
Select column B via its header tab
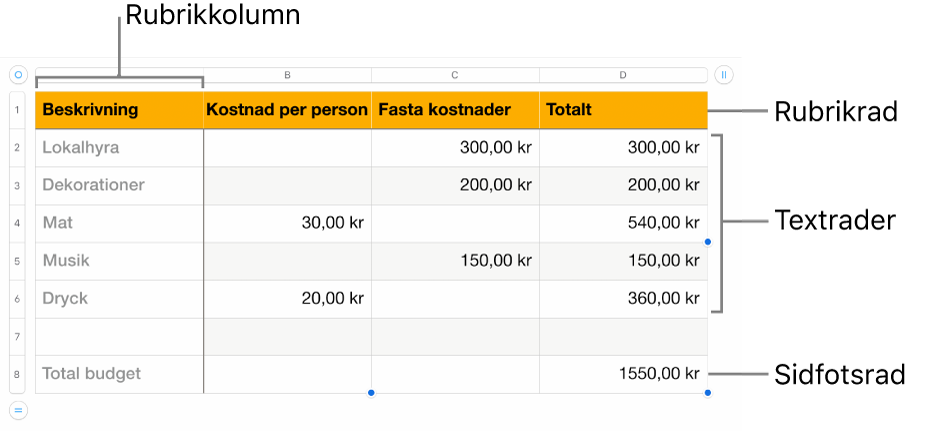pos(287,75)
